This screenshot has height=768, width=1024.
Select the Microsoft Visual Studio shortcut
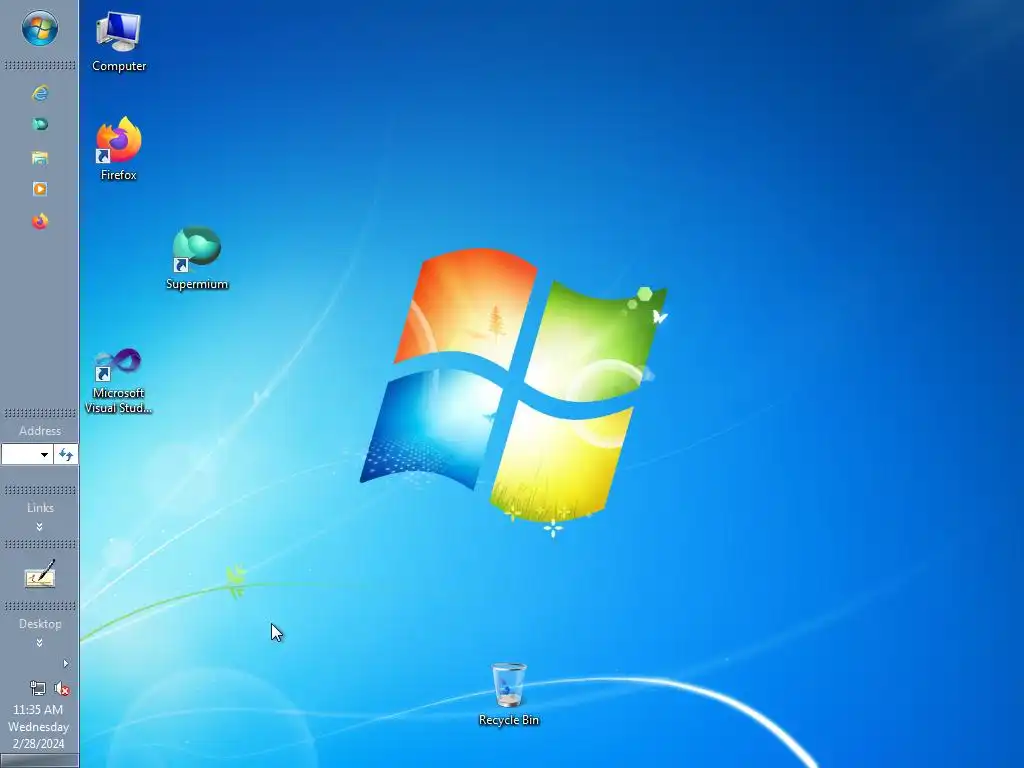[118, 381]
